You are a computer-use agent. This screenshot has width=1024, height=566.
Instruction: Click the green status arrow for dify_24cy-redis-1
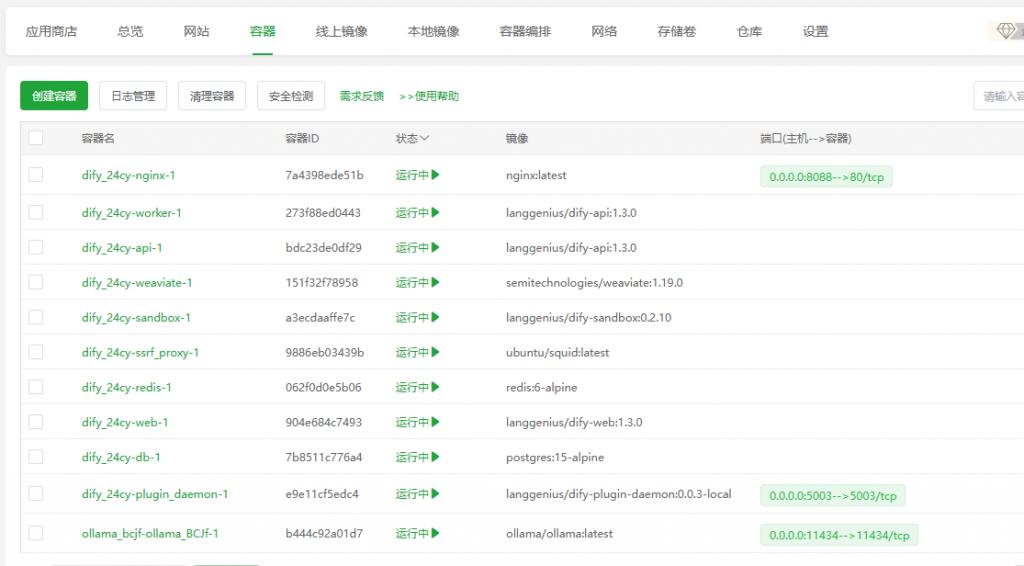(x=436, y=387)
